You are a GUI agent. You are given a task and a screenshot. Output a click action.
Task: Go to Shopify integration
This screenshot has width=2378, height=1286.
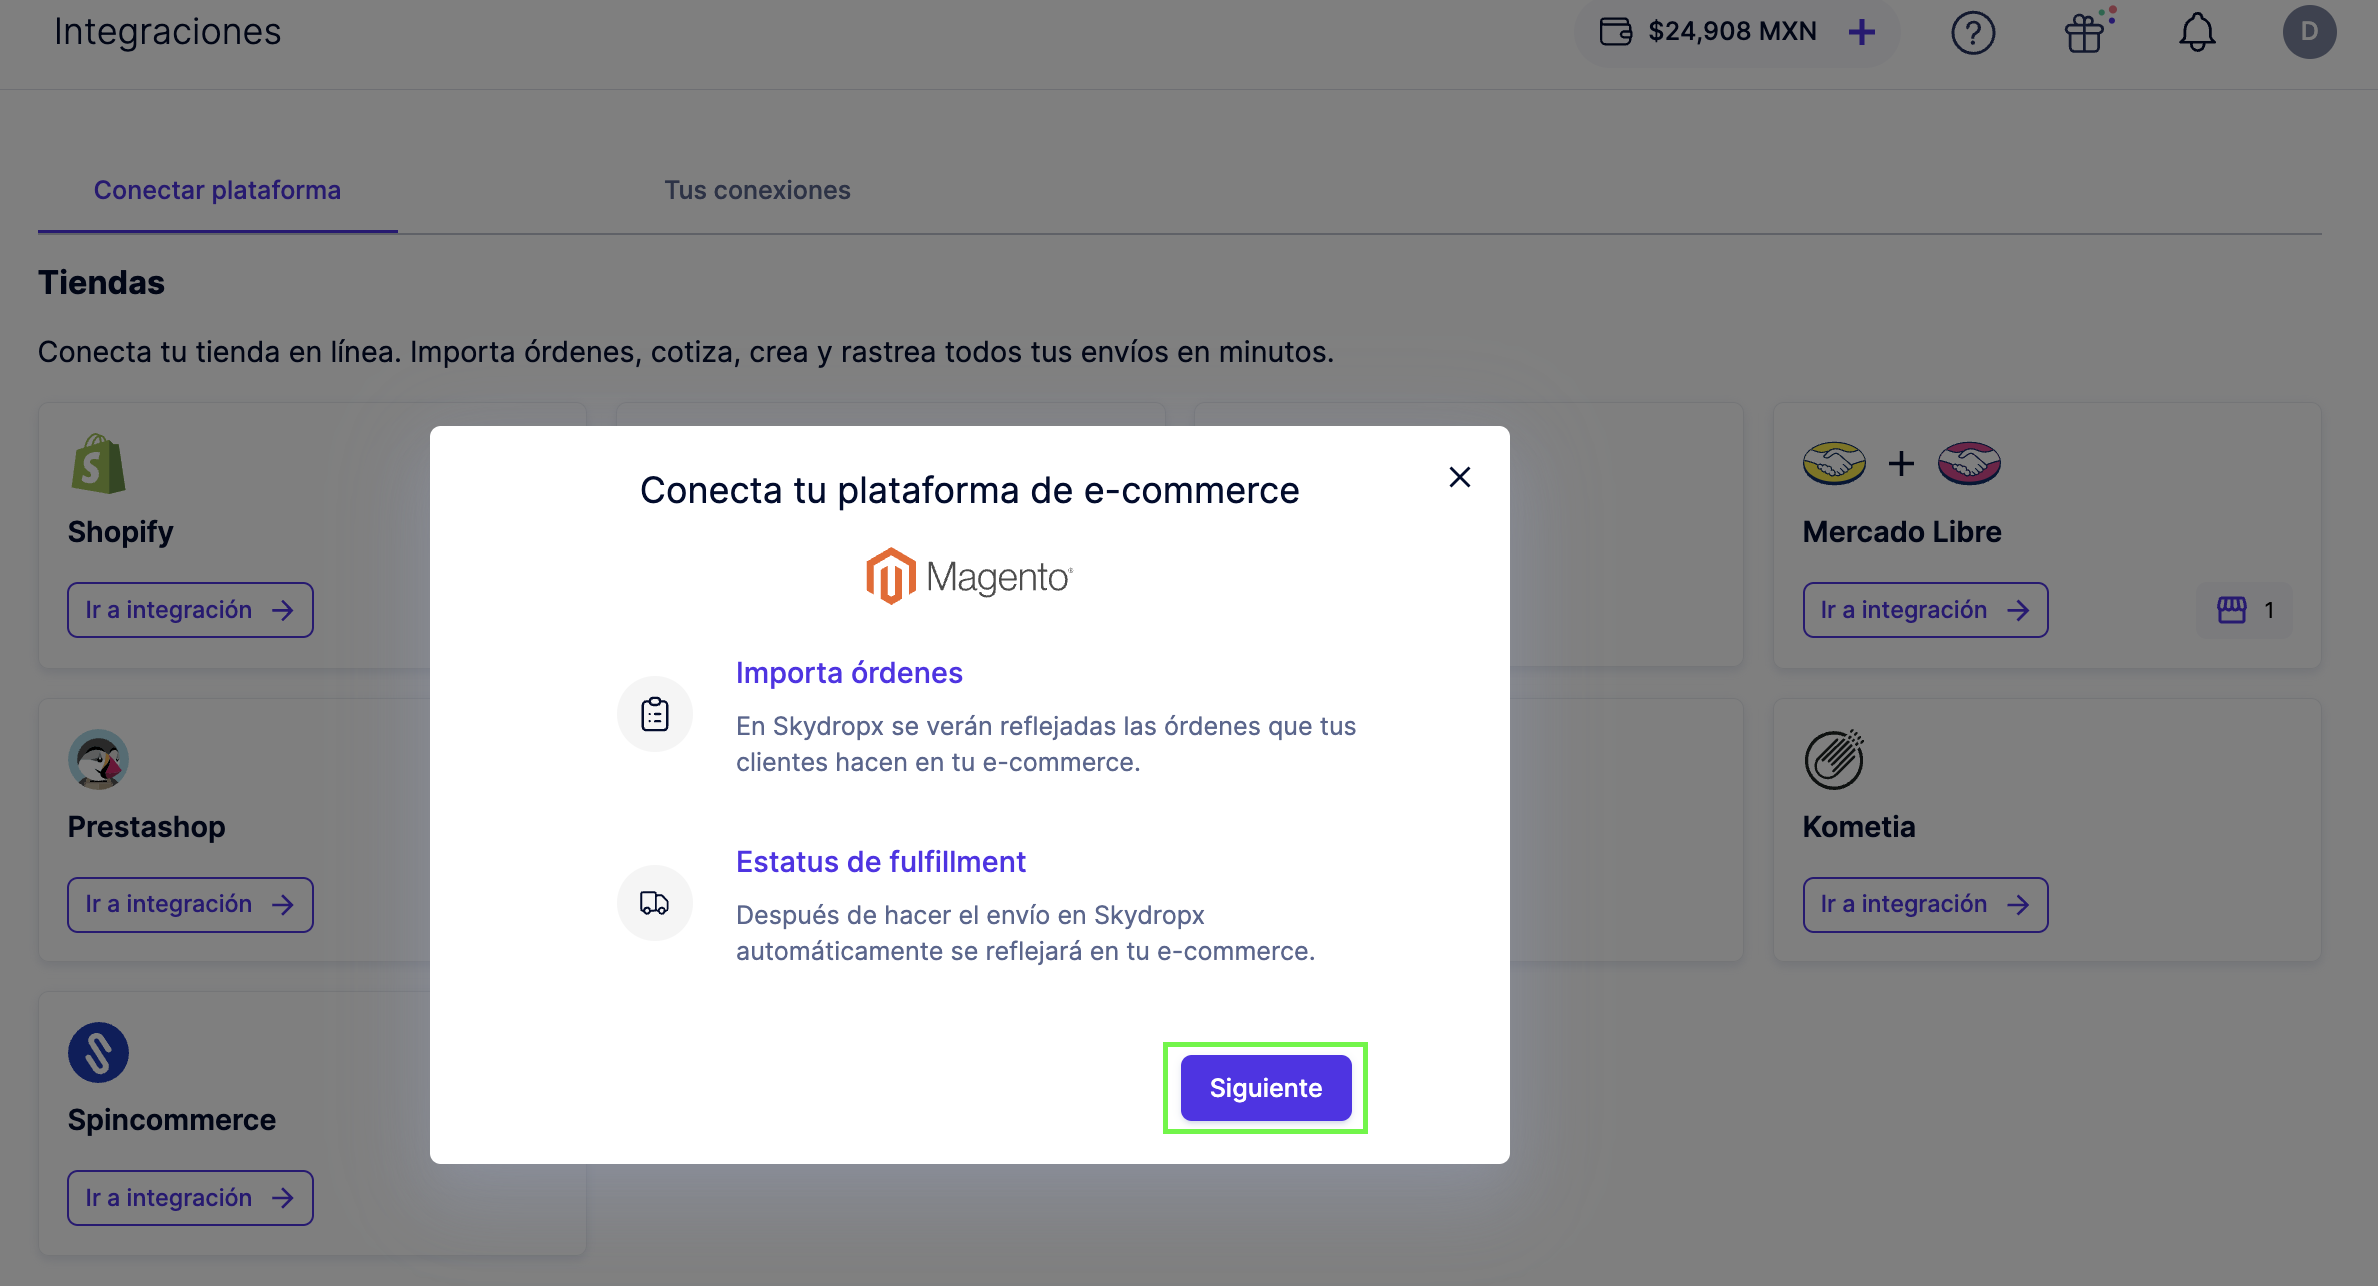[190, 610]
